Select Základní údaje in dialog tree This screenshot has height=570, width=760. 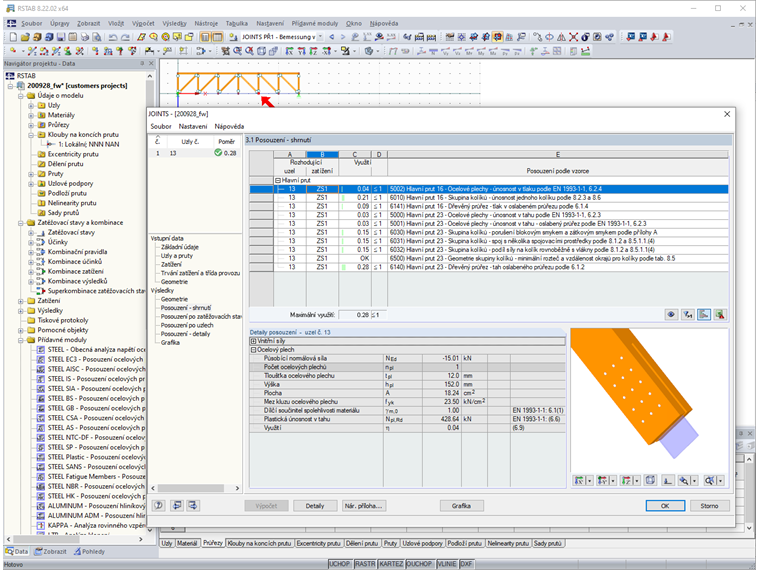[180, 247]
